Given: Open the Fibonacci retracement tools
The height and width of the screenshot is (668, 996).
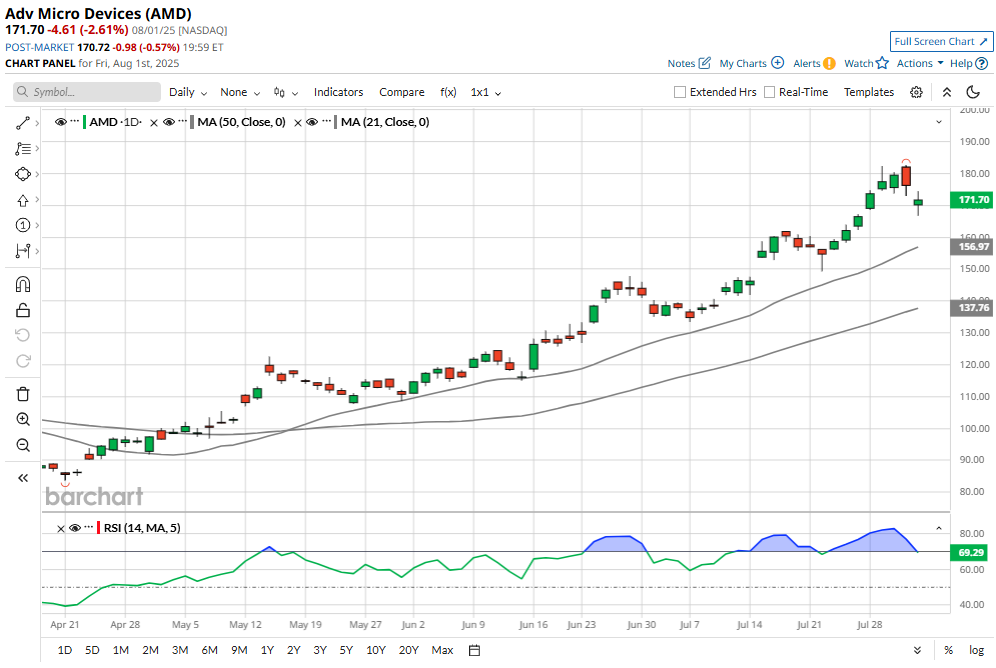Looking at the screenshot, I should pyautogui.click(x=23, y=149).
